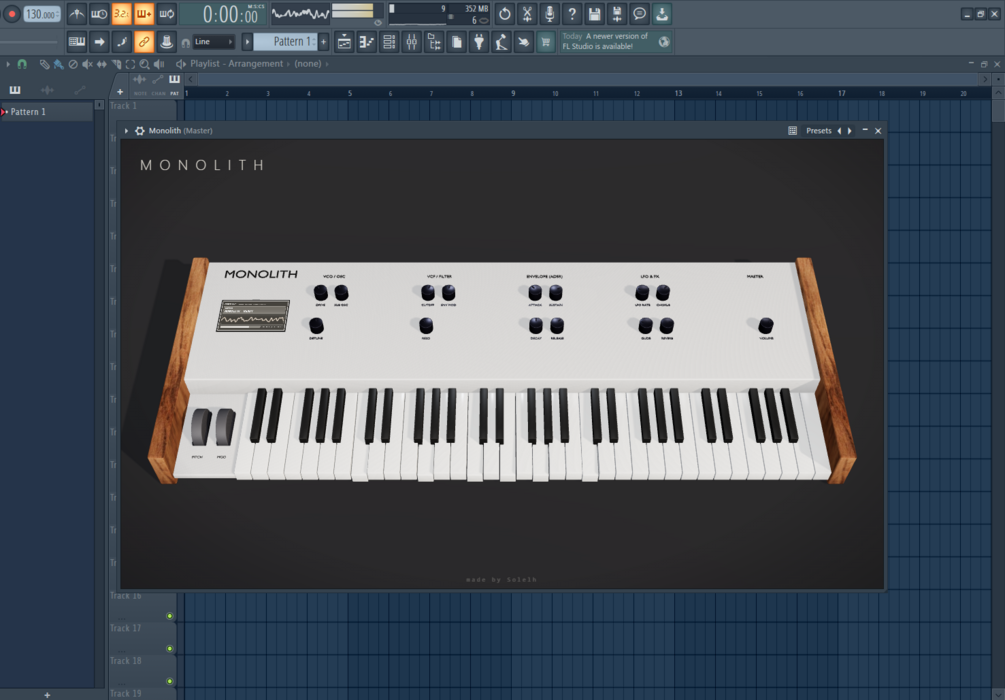
Task: Open Monolith plugin options menu arrow
Action: pos(126,131)
